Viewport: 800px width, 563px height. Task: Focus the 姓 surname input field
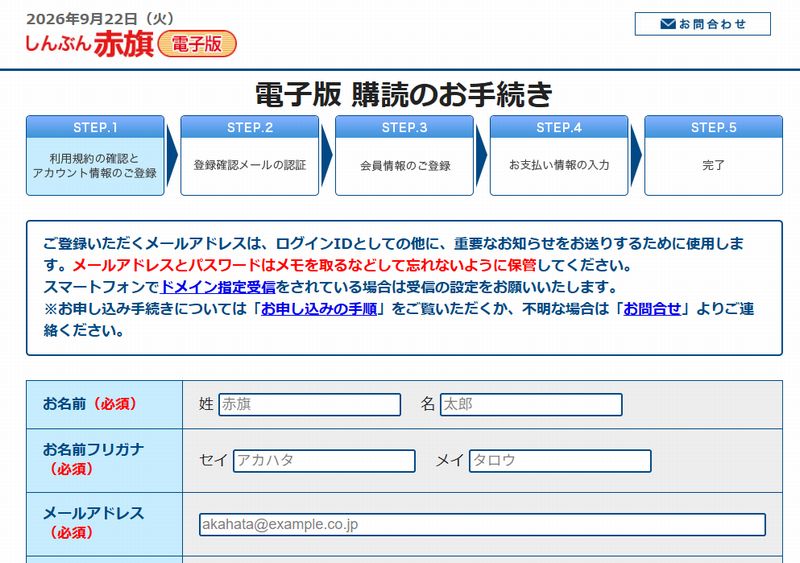310,404
